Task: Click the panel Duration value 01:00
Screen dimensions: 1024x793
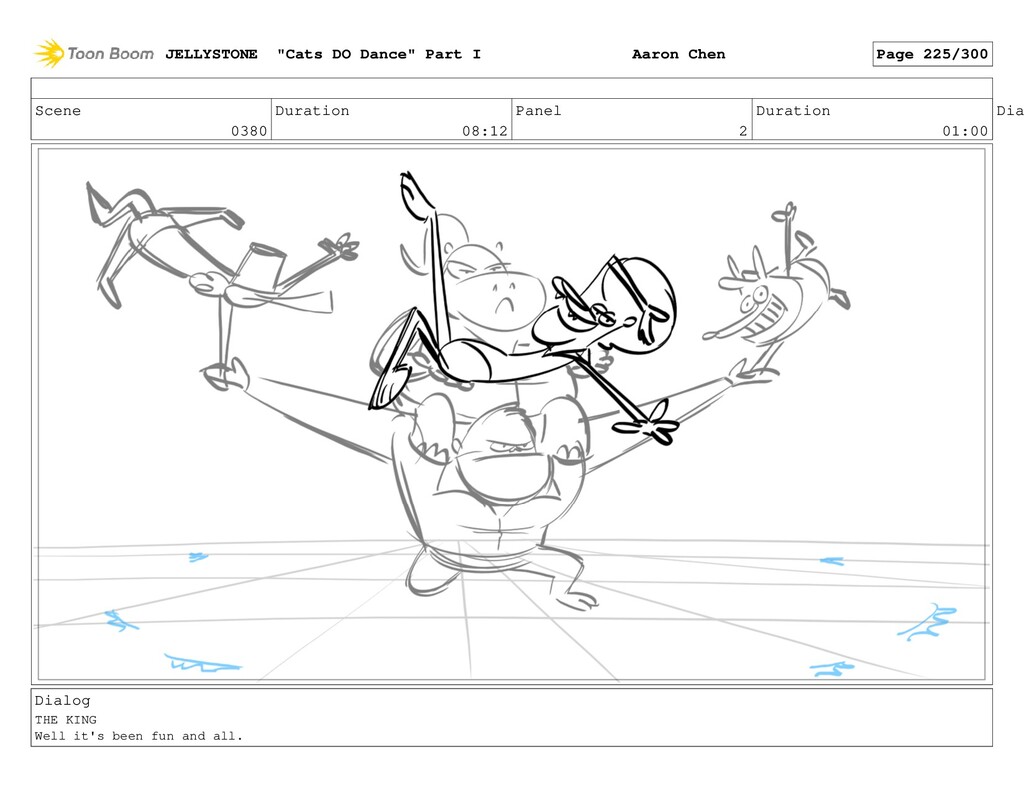Action: tap(965, 131)
